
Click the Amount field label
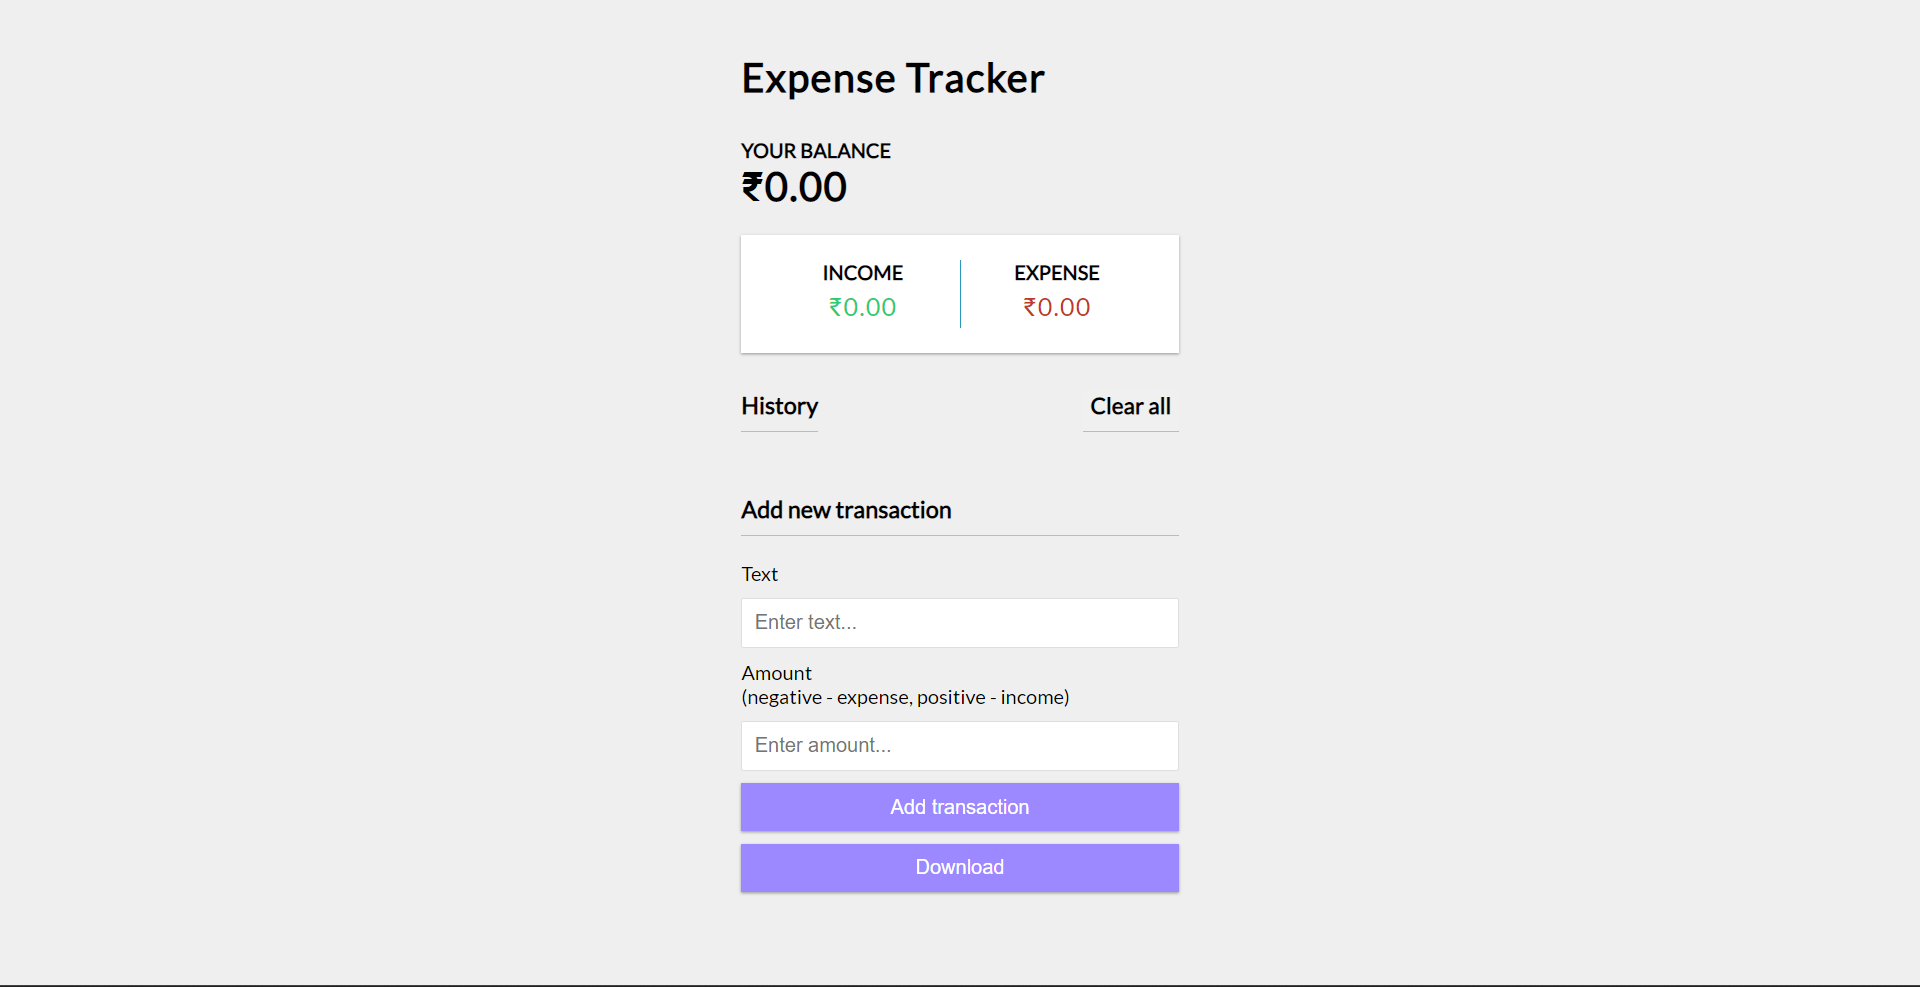(776, 673)
